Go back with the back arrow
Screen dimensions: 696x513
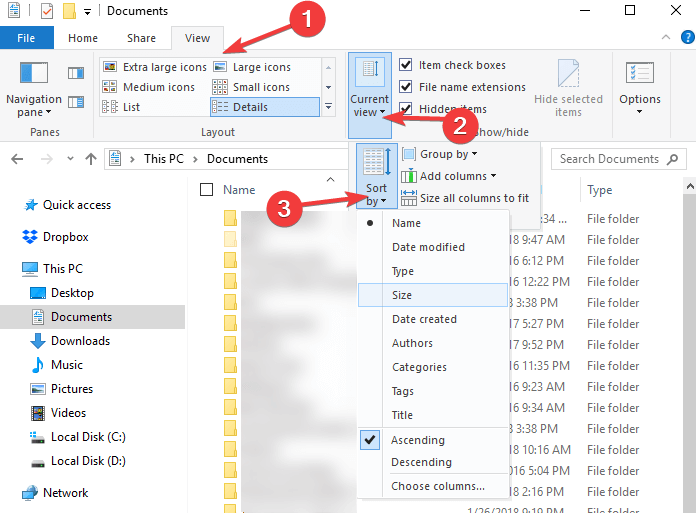coord(17,159)
